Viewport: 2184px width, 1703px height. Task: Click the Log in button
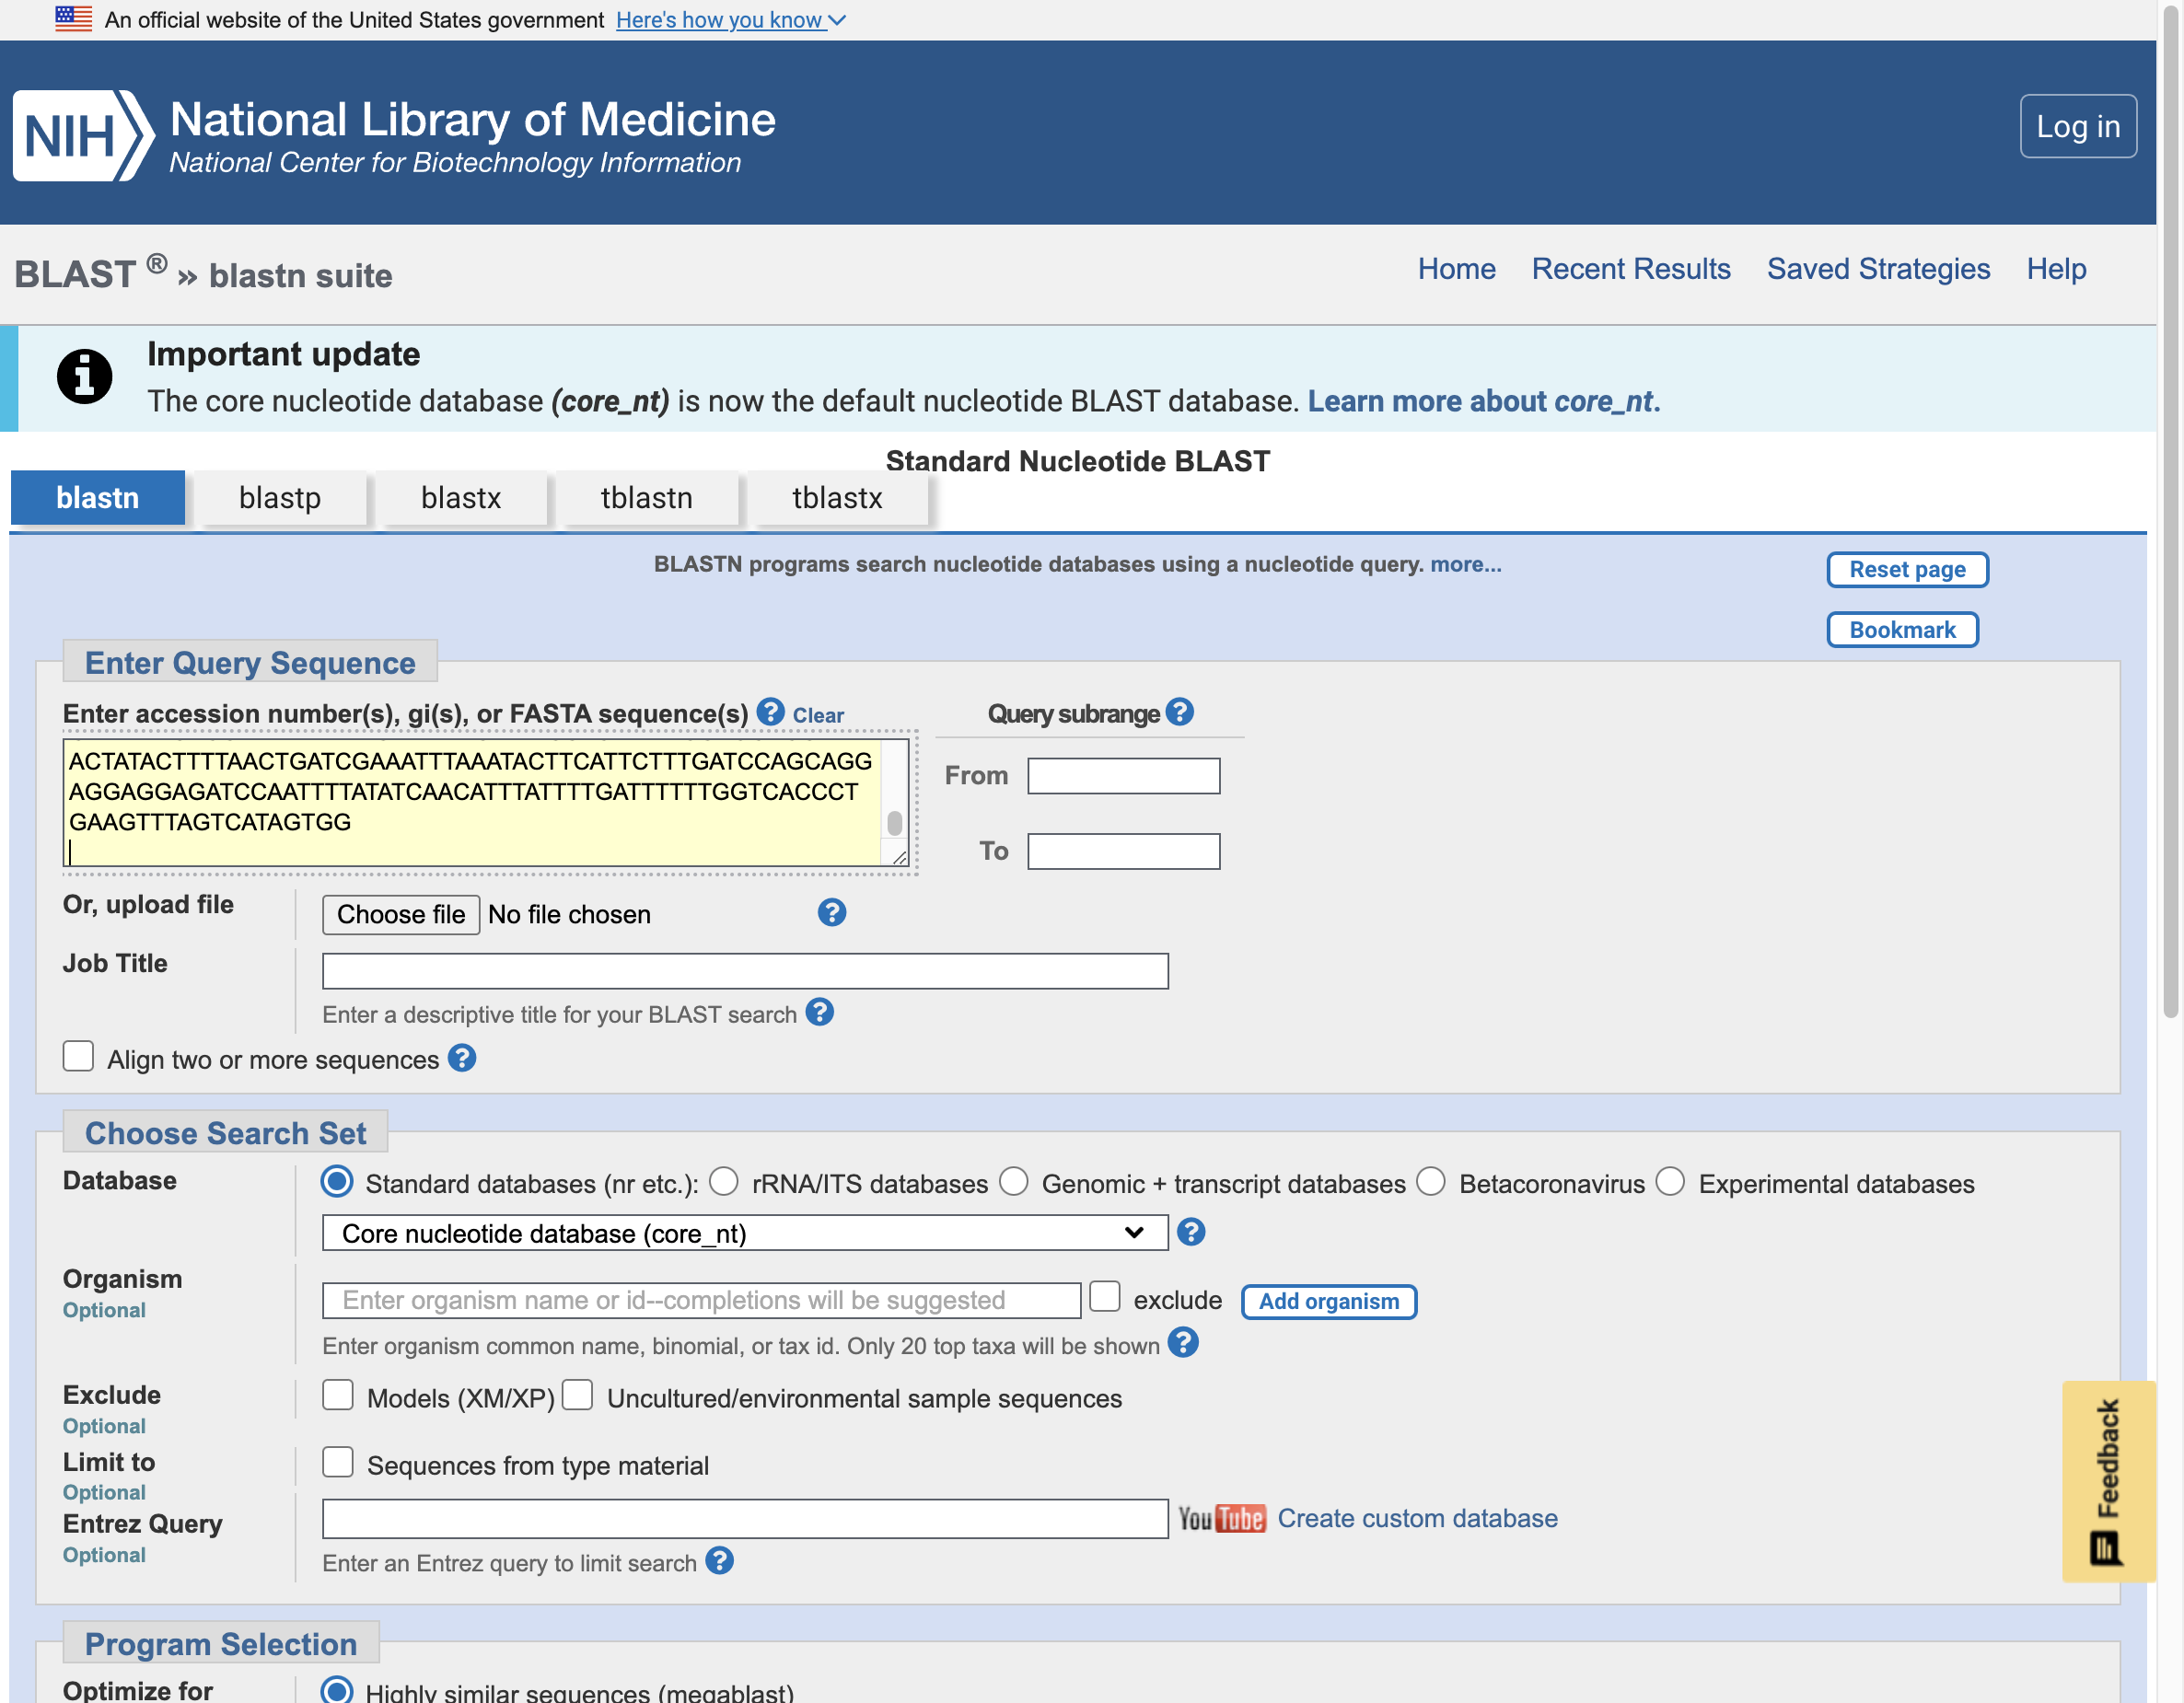click(2078, 126)
